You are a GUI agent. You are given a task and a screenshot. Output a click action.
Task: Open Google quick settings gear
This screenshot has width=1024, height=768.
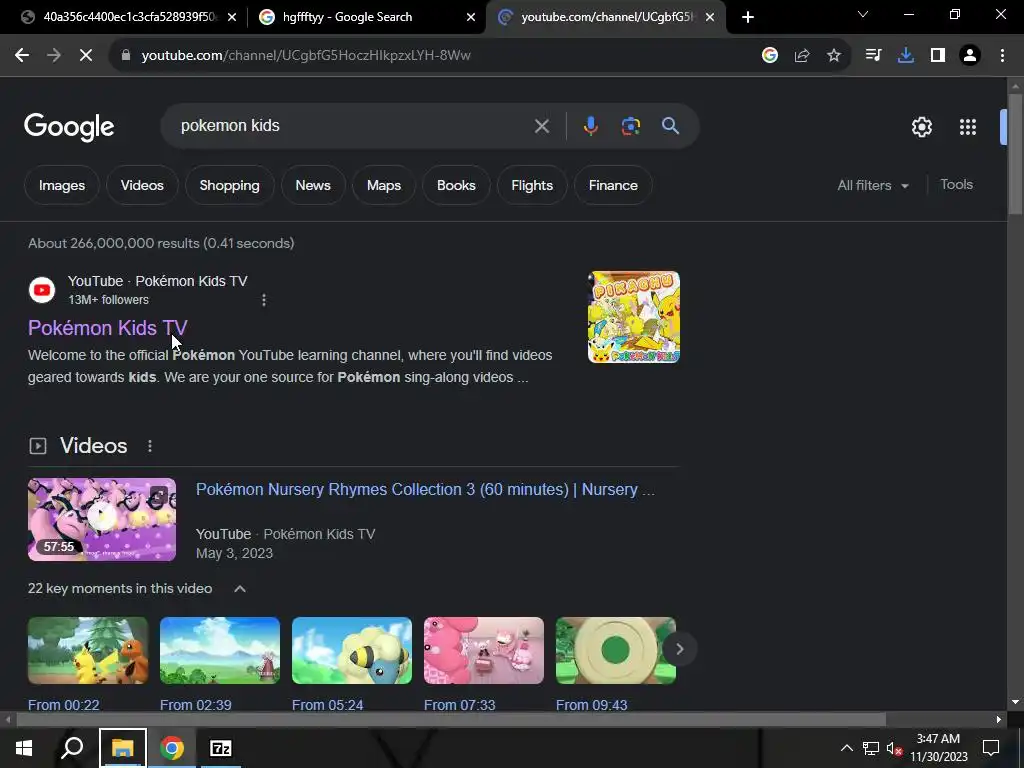coord(921,127)
